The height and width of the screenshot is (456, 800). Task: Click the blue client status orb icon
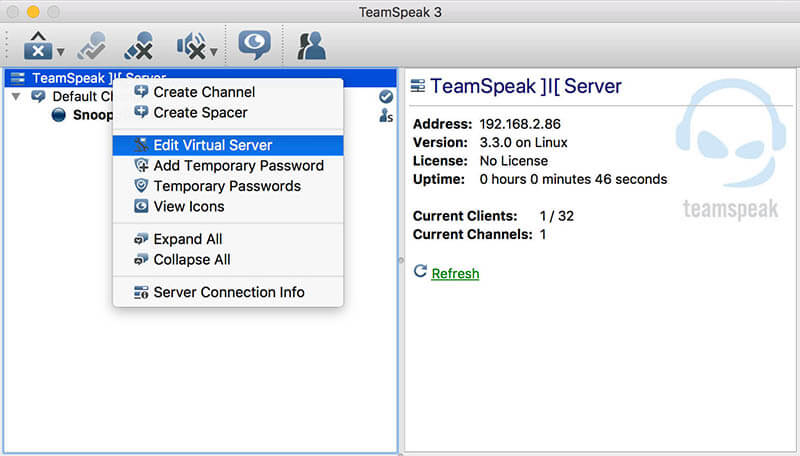pos(59,115)
